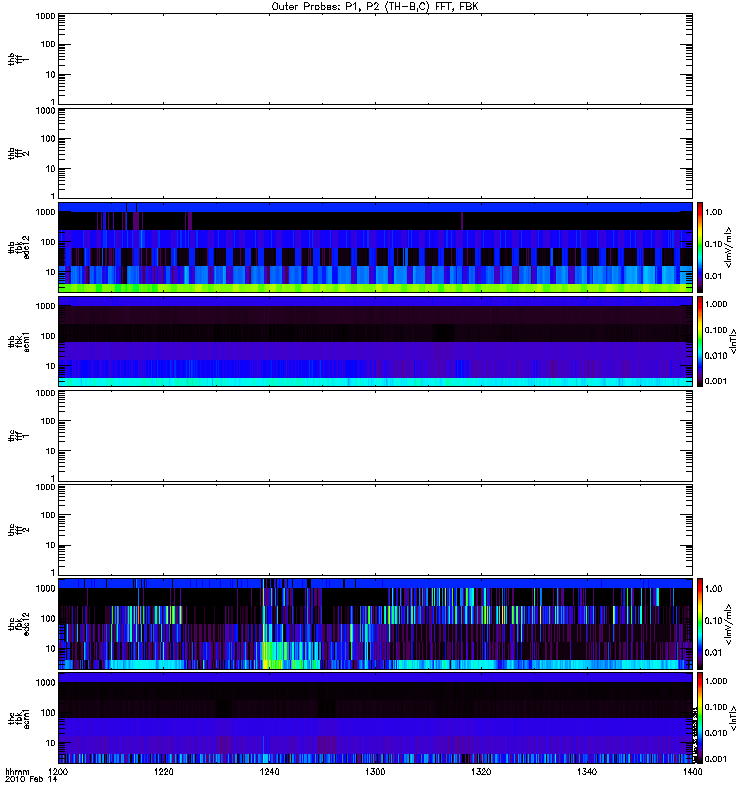Click the thb scm1 nT color bar
This screenshot has height=800, width=750.
click(700, 341)
